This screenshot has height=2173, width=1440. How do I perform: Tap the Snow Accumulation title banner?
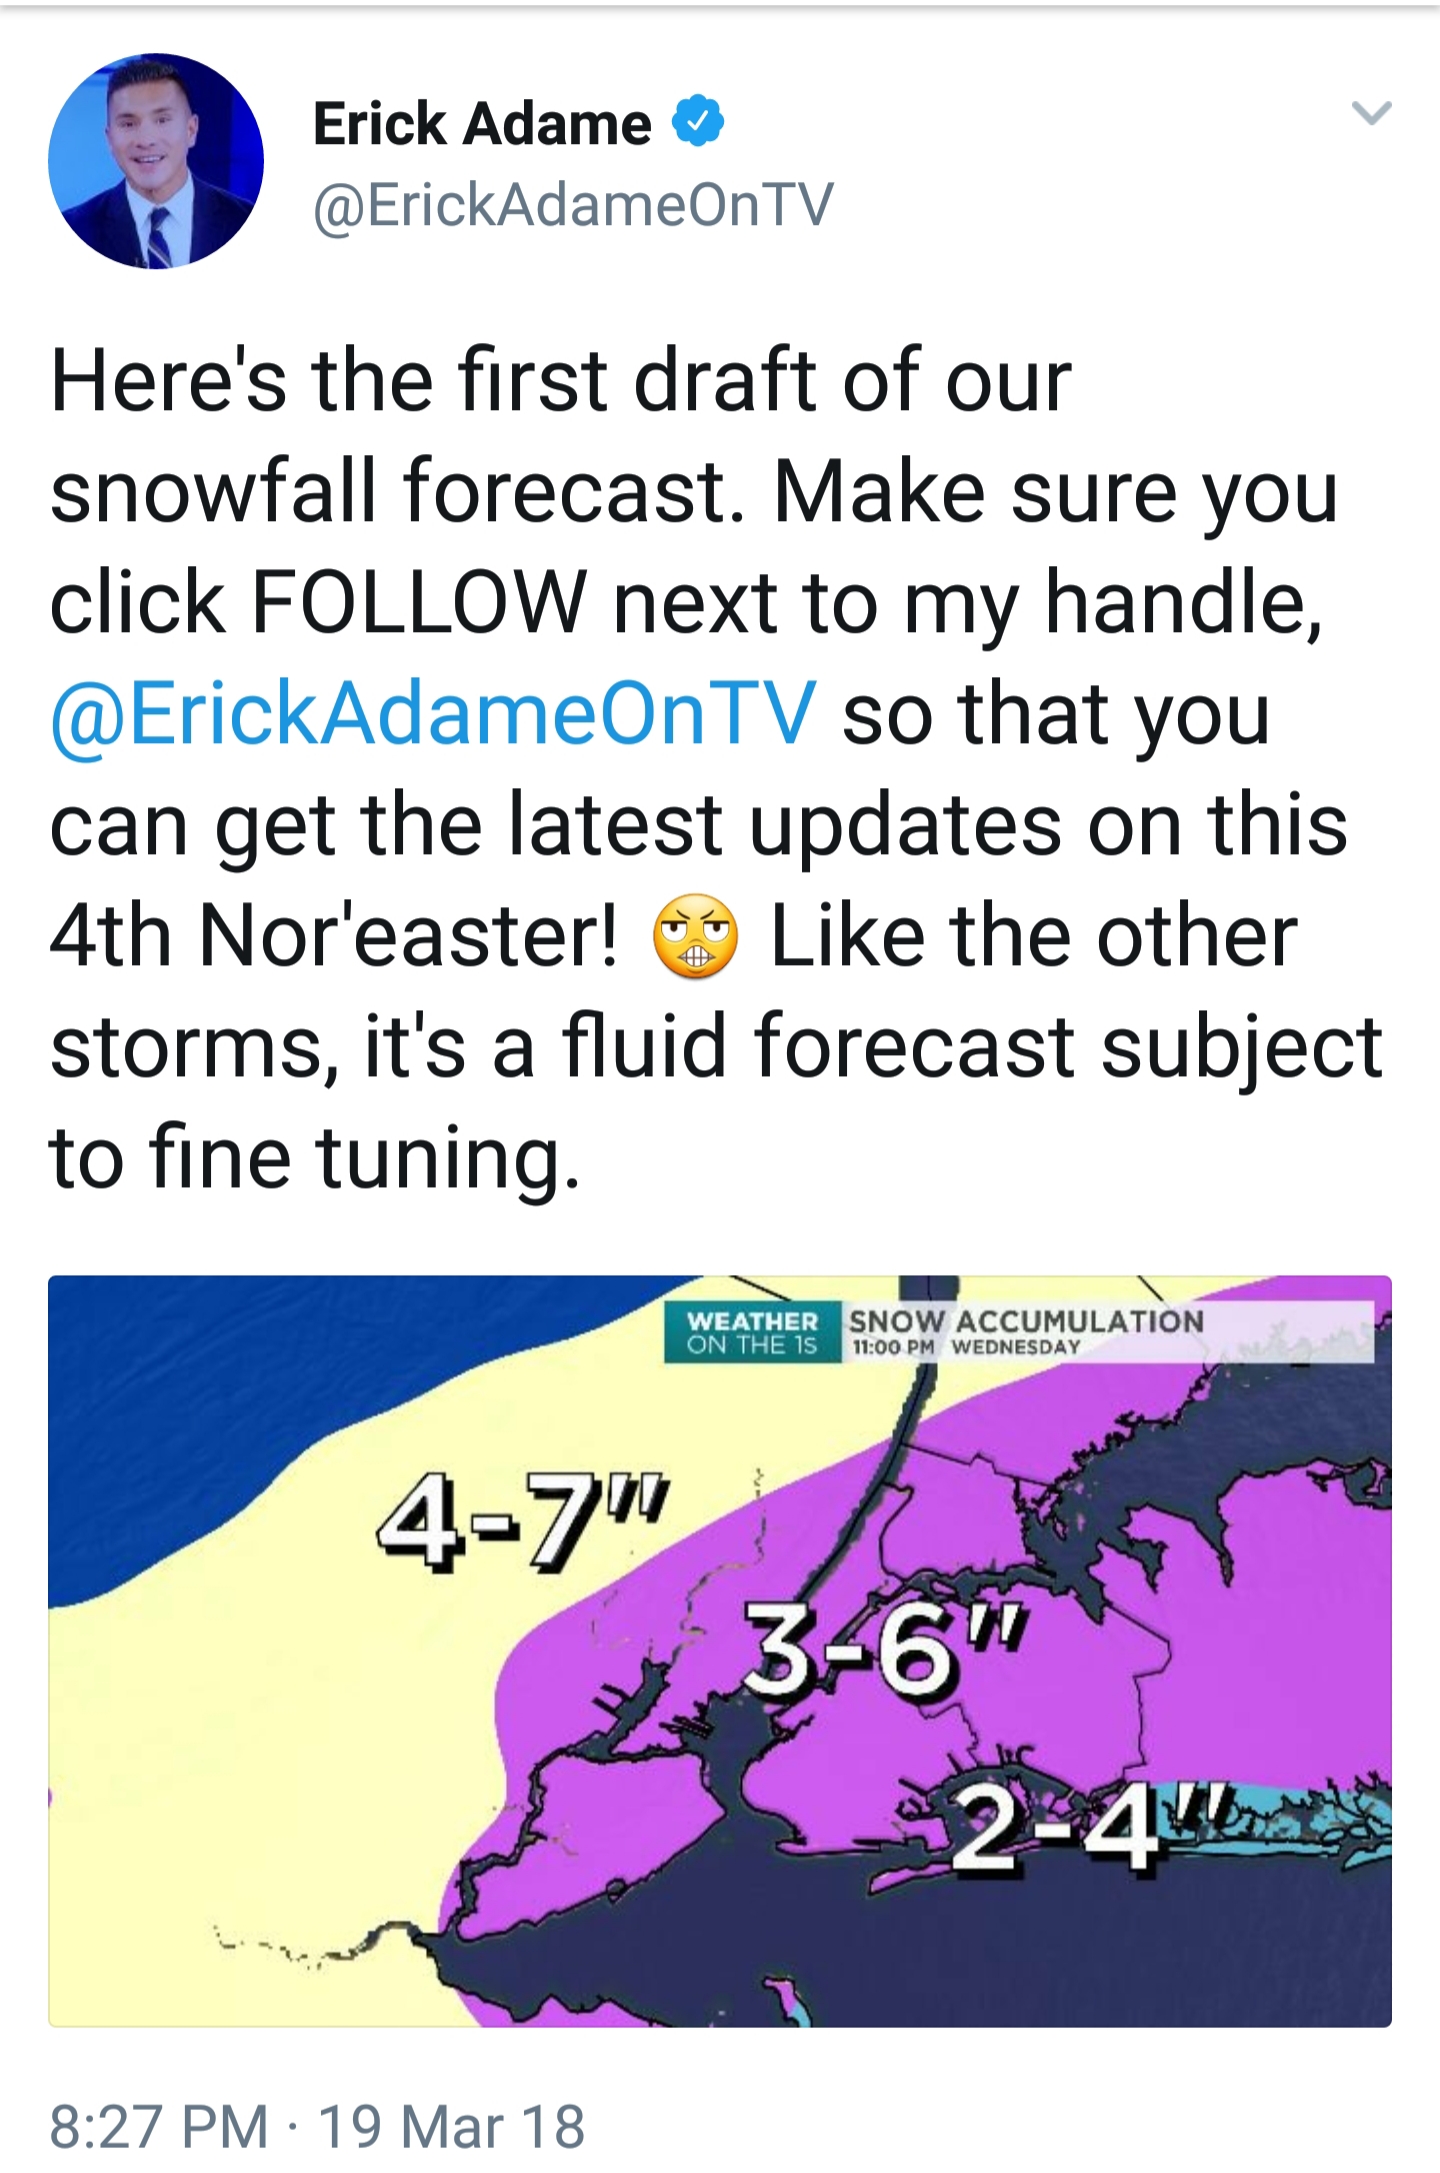point(1108,1332)
